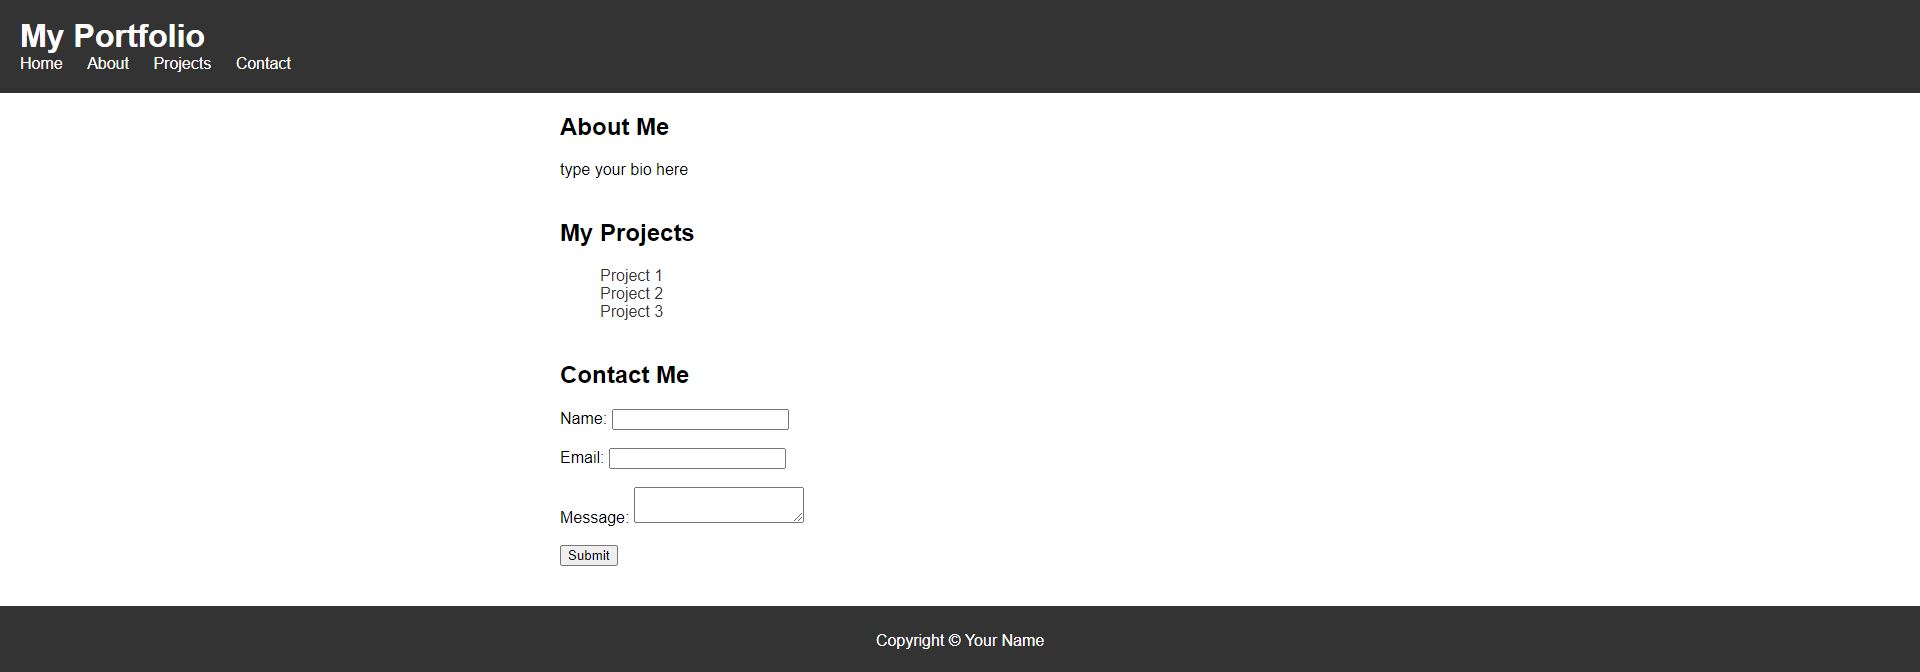Viewport: 1920px width, 672px height.
Task: Click the Copyright Your Name footer text
Action: pyautogui.click(x=960, y=640)
